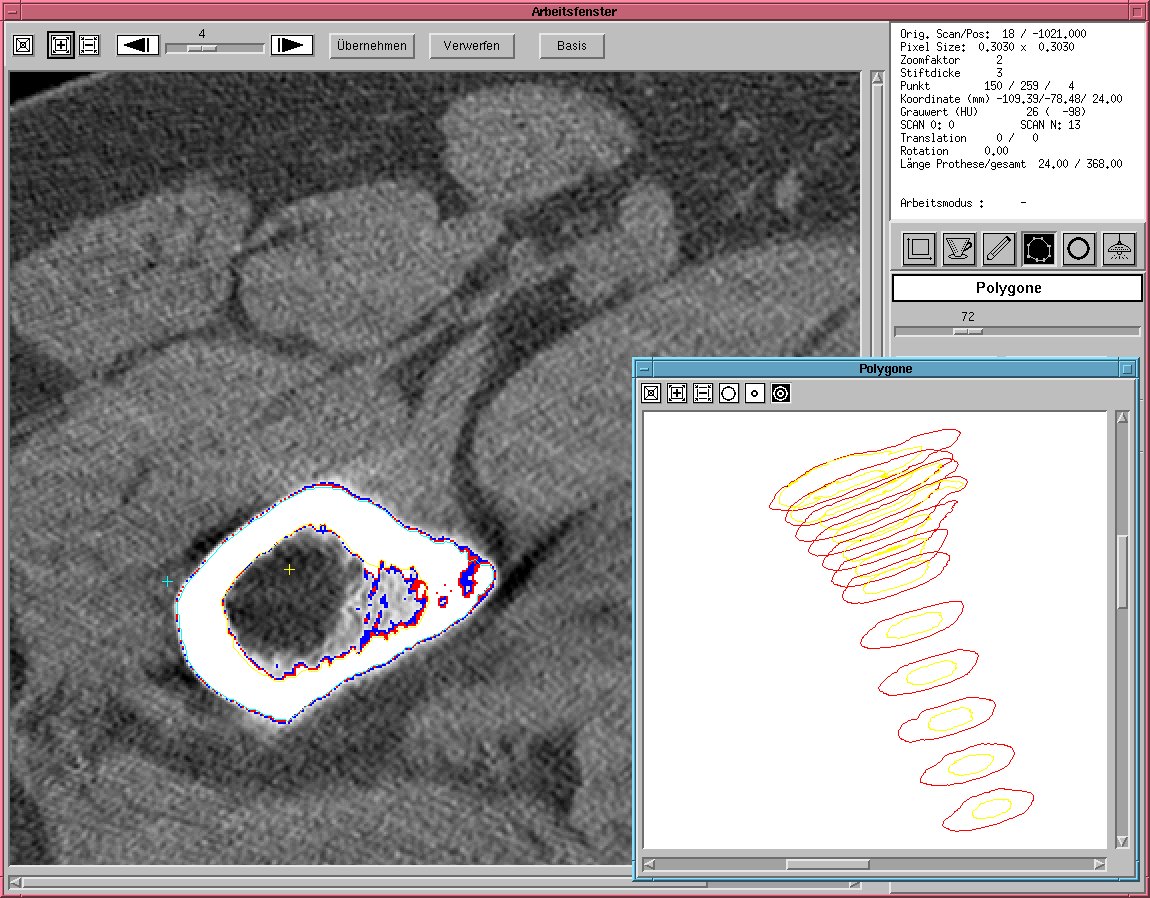The height and width of the screenshot is (898, 1150).
Task: Click the 'Grauwert (HU)' info line
Action: tap(993, 112)
